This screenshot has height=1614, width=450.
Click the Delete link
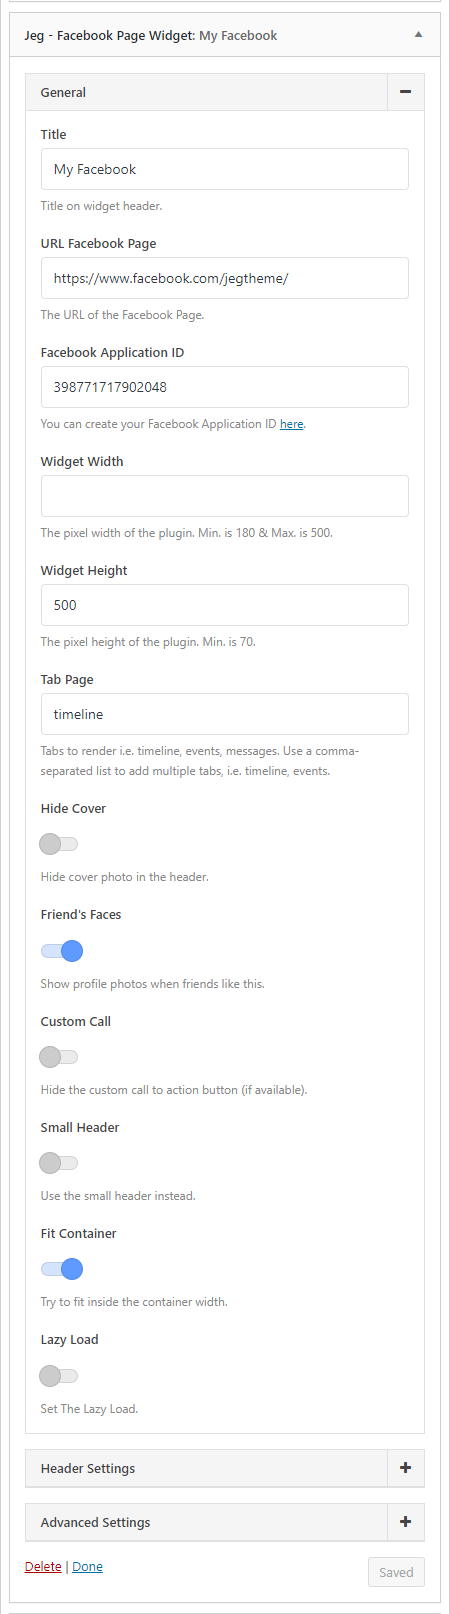tap(43, 1566)
